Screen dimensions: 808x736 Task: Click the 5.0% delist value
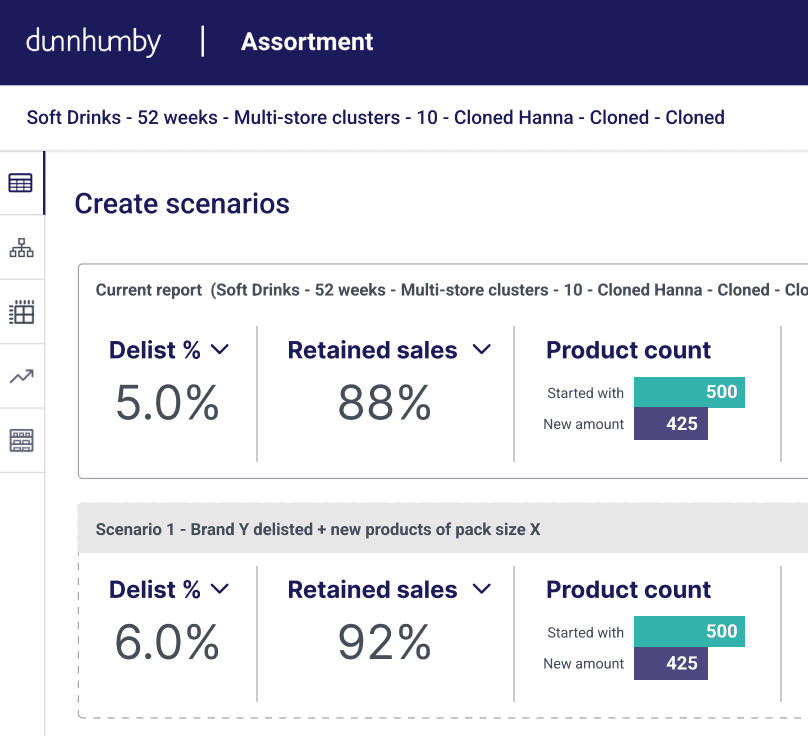point(167,404)
